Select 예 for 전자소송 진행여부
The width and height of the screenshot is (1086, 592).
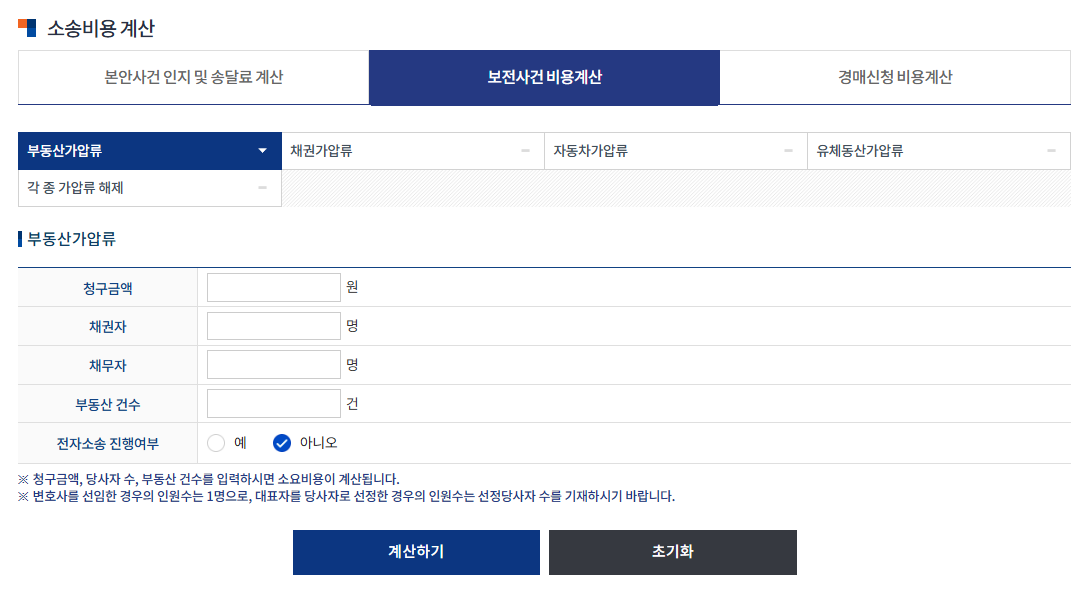point(216,442)
